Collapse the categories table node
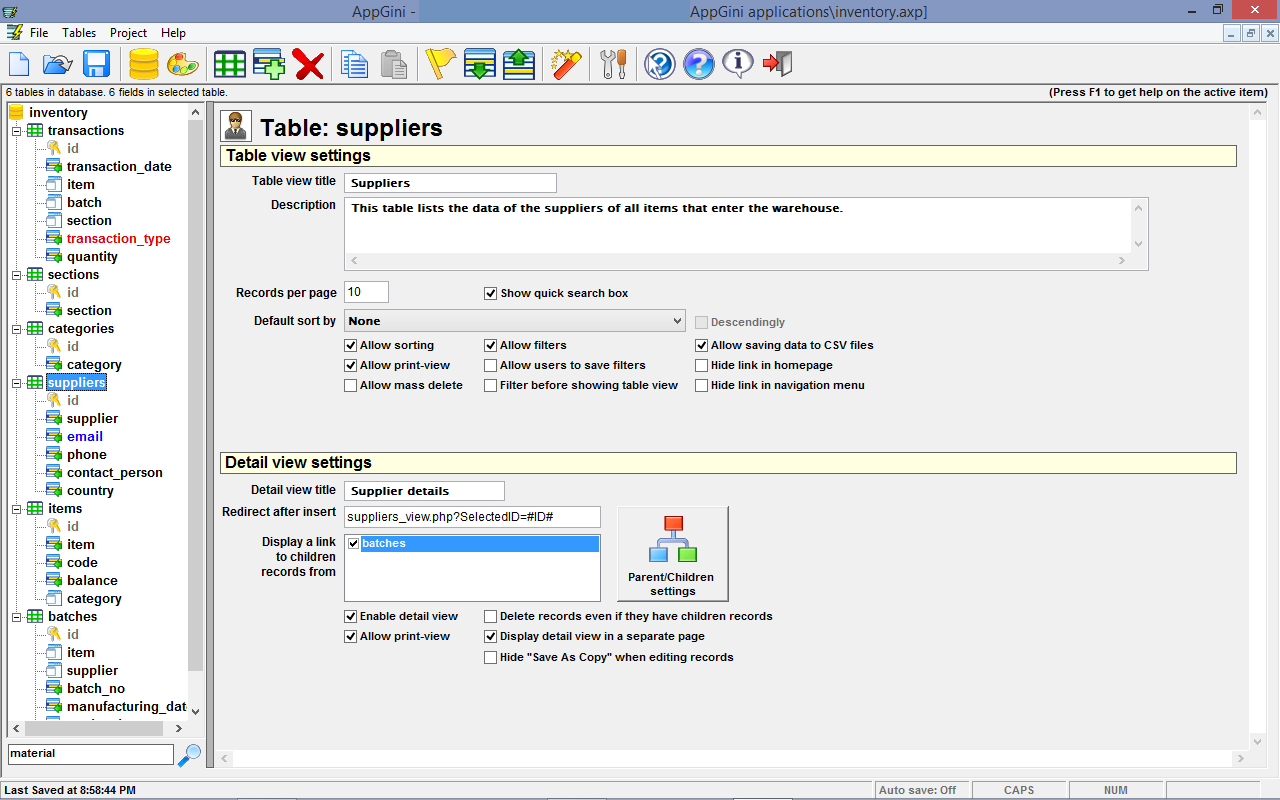Viewport: 1280px width, 800px height. (16, 329)
